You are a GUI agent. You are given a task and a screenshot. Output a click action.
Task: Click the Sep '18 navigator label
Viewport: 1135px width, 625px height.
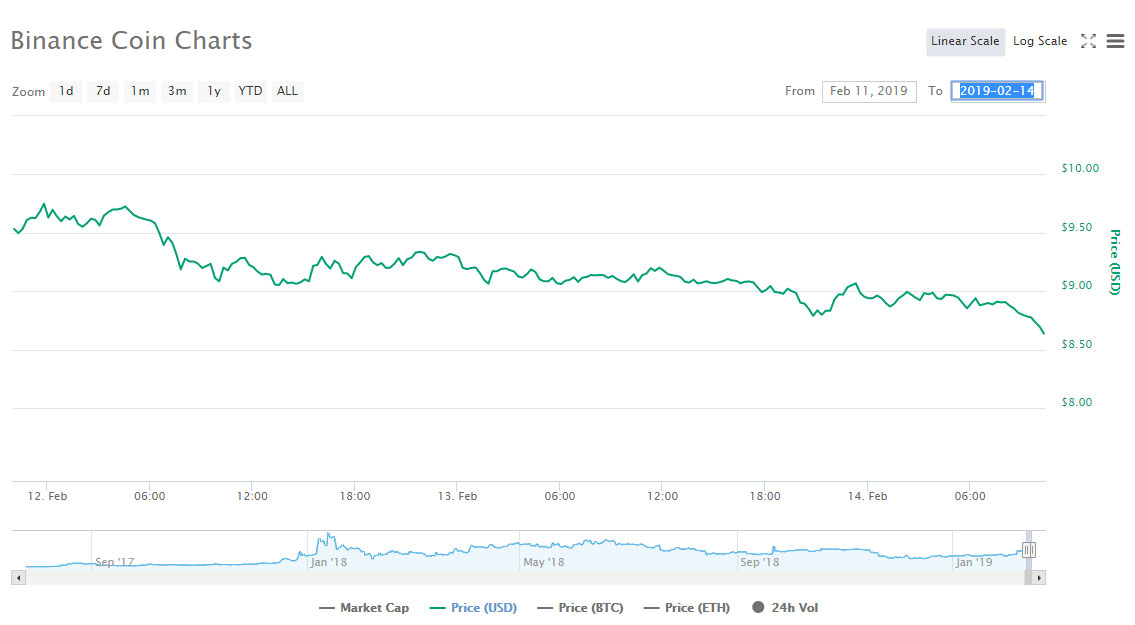[x=759, y=562]
